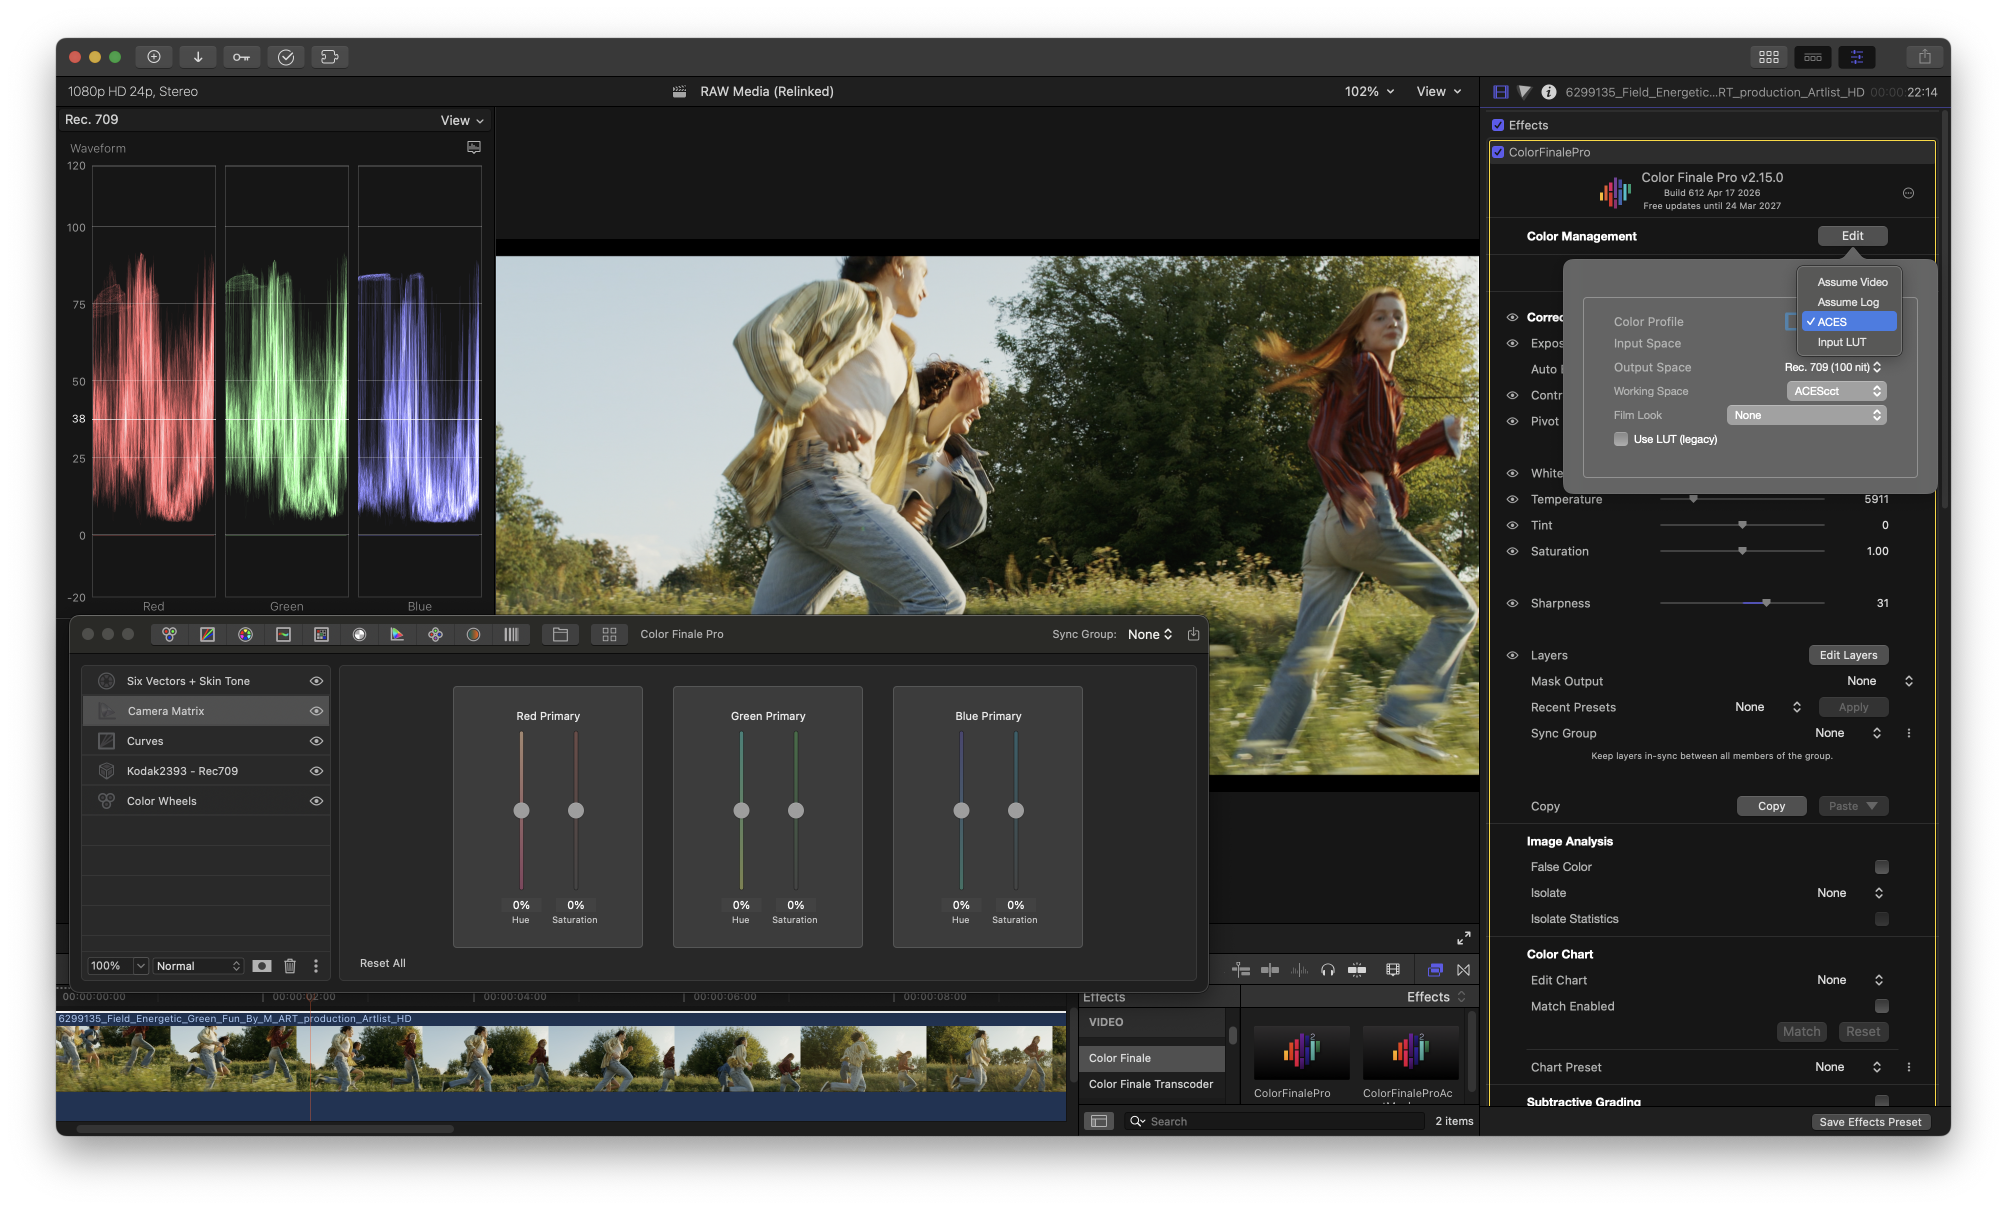This screenshot has width=2007, height=1210.
Task: Open the Normal blend mode dropdown
Action: [x=198, y=967]
